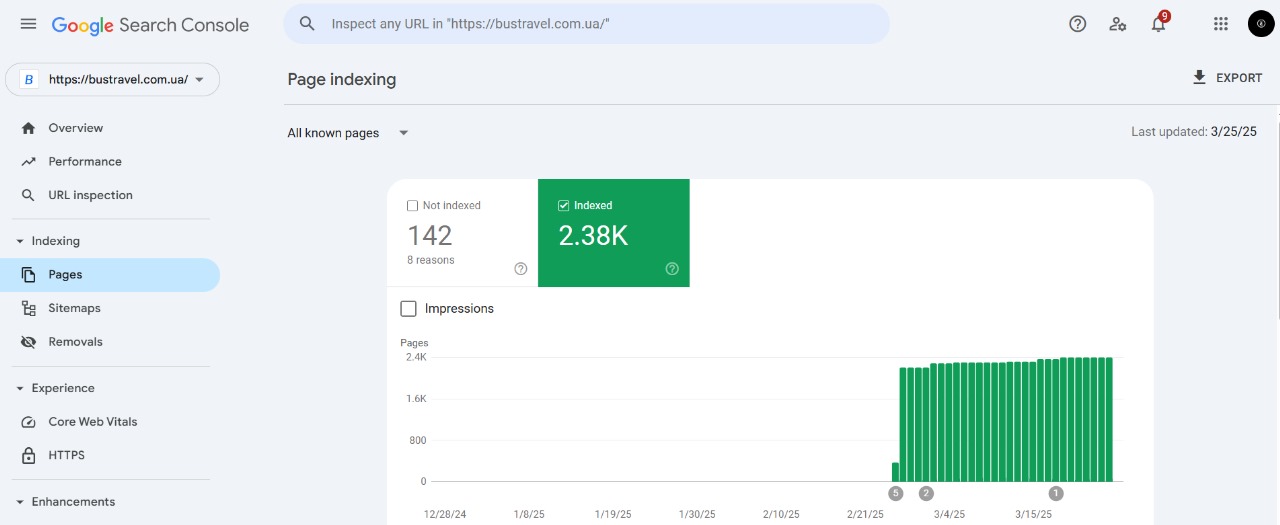Open Sitemaps in the sidebar
The width and height of the screenshot is (1280, 525).
coord(74,308)
